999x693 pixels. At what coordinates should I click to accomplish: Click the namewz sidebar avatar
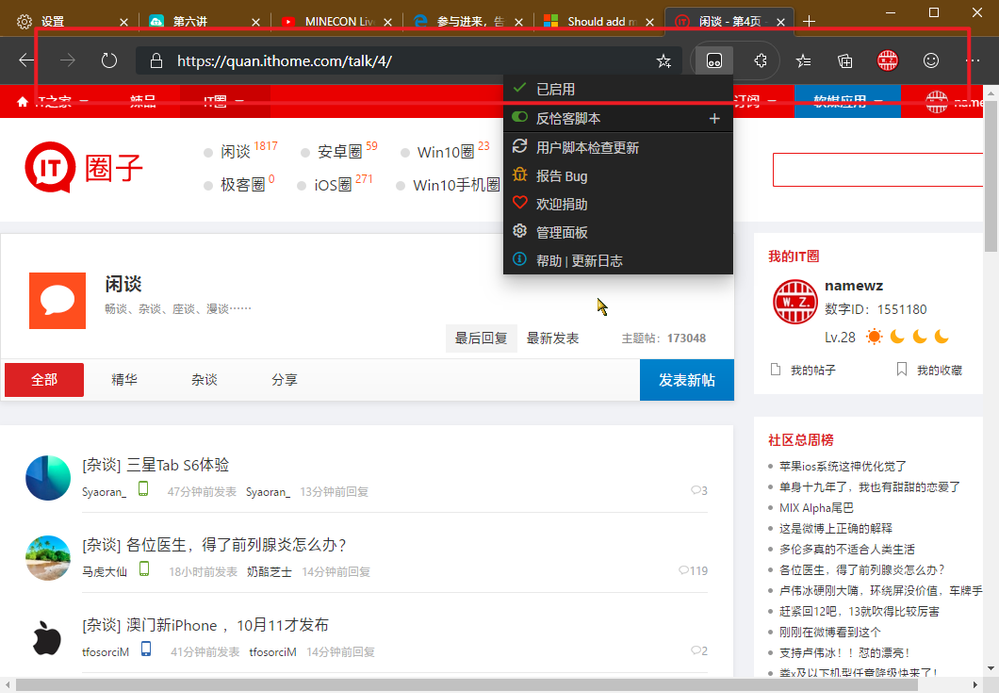795,302
